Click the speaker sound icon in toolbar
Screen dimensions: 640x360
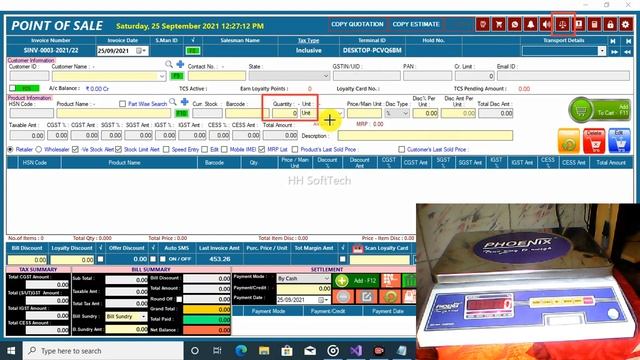547,24
